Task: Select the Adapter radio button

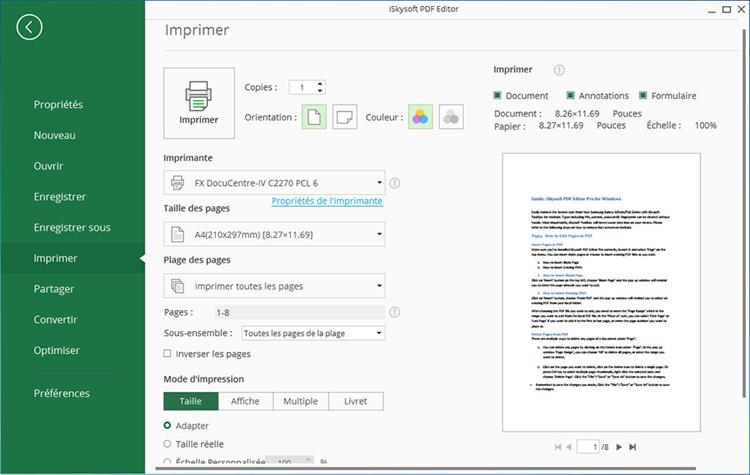Action: [x=167, y=425]
